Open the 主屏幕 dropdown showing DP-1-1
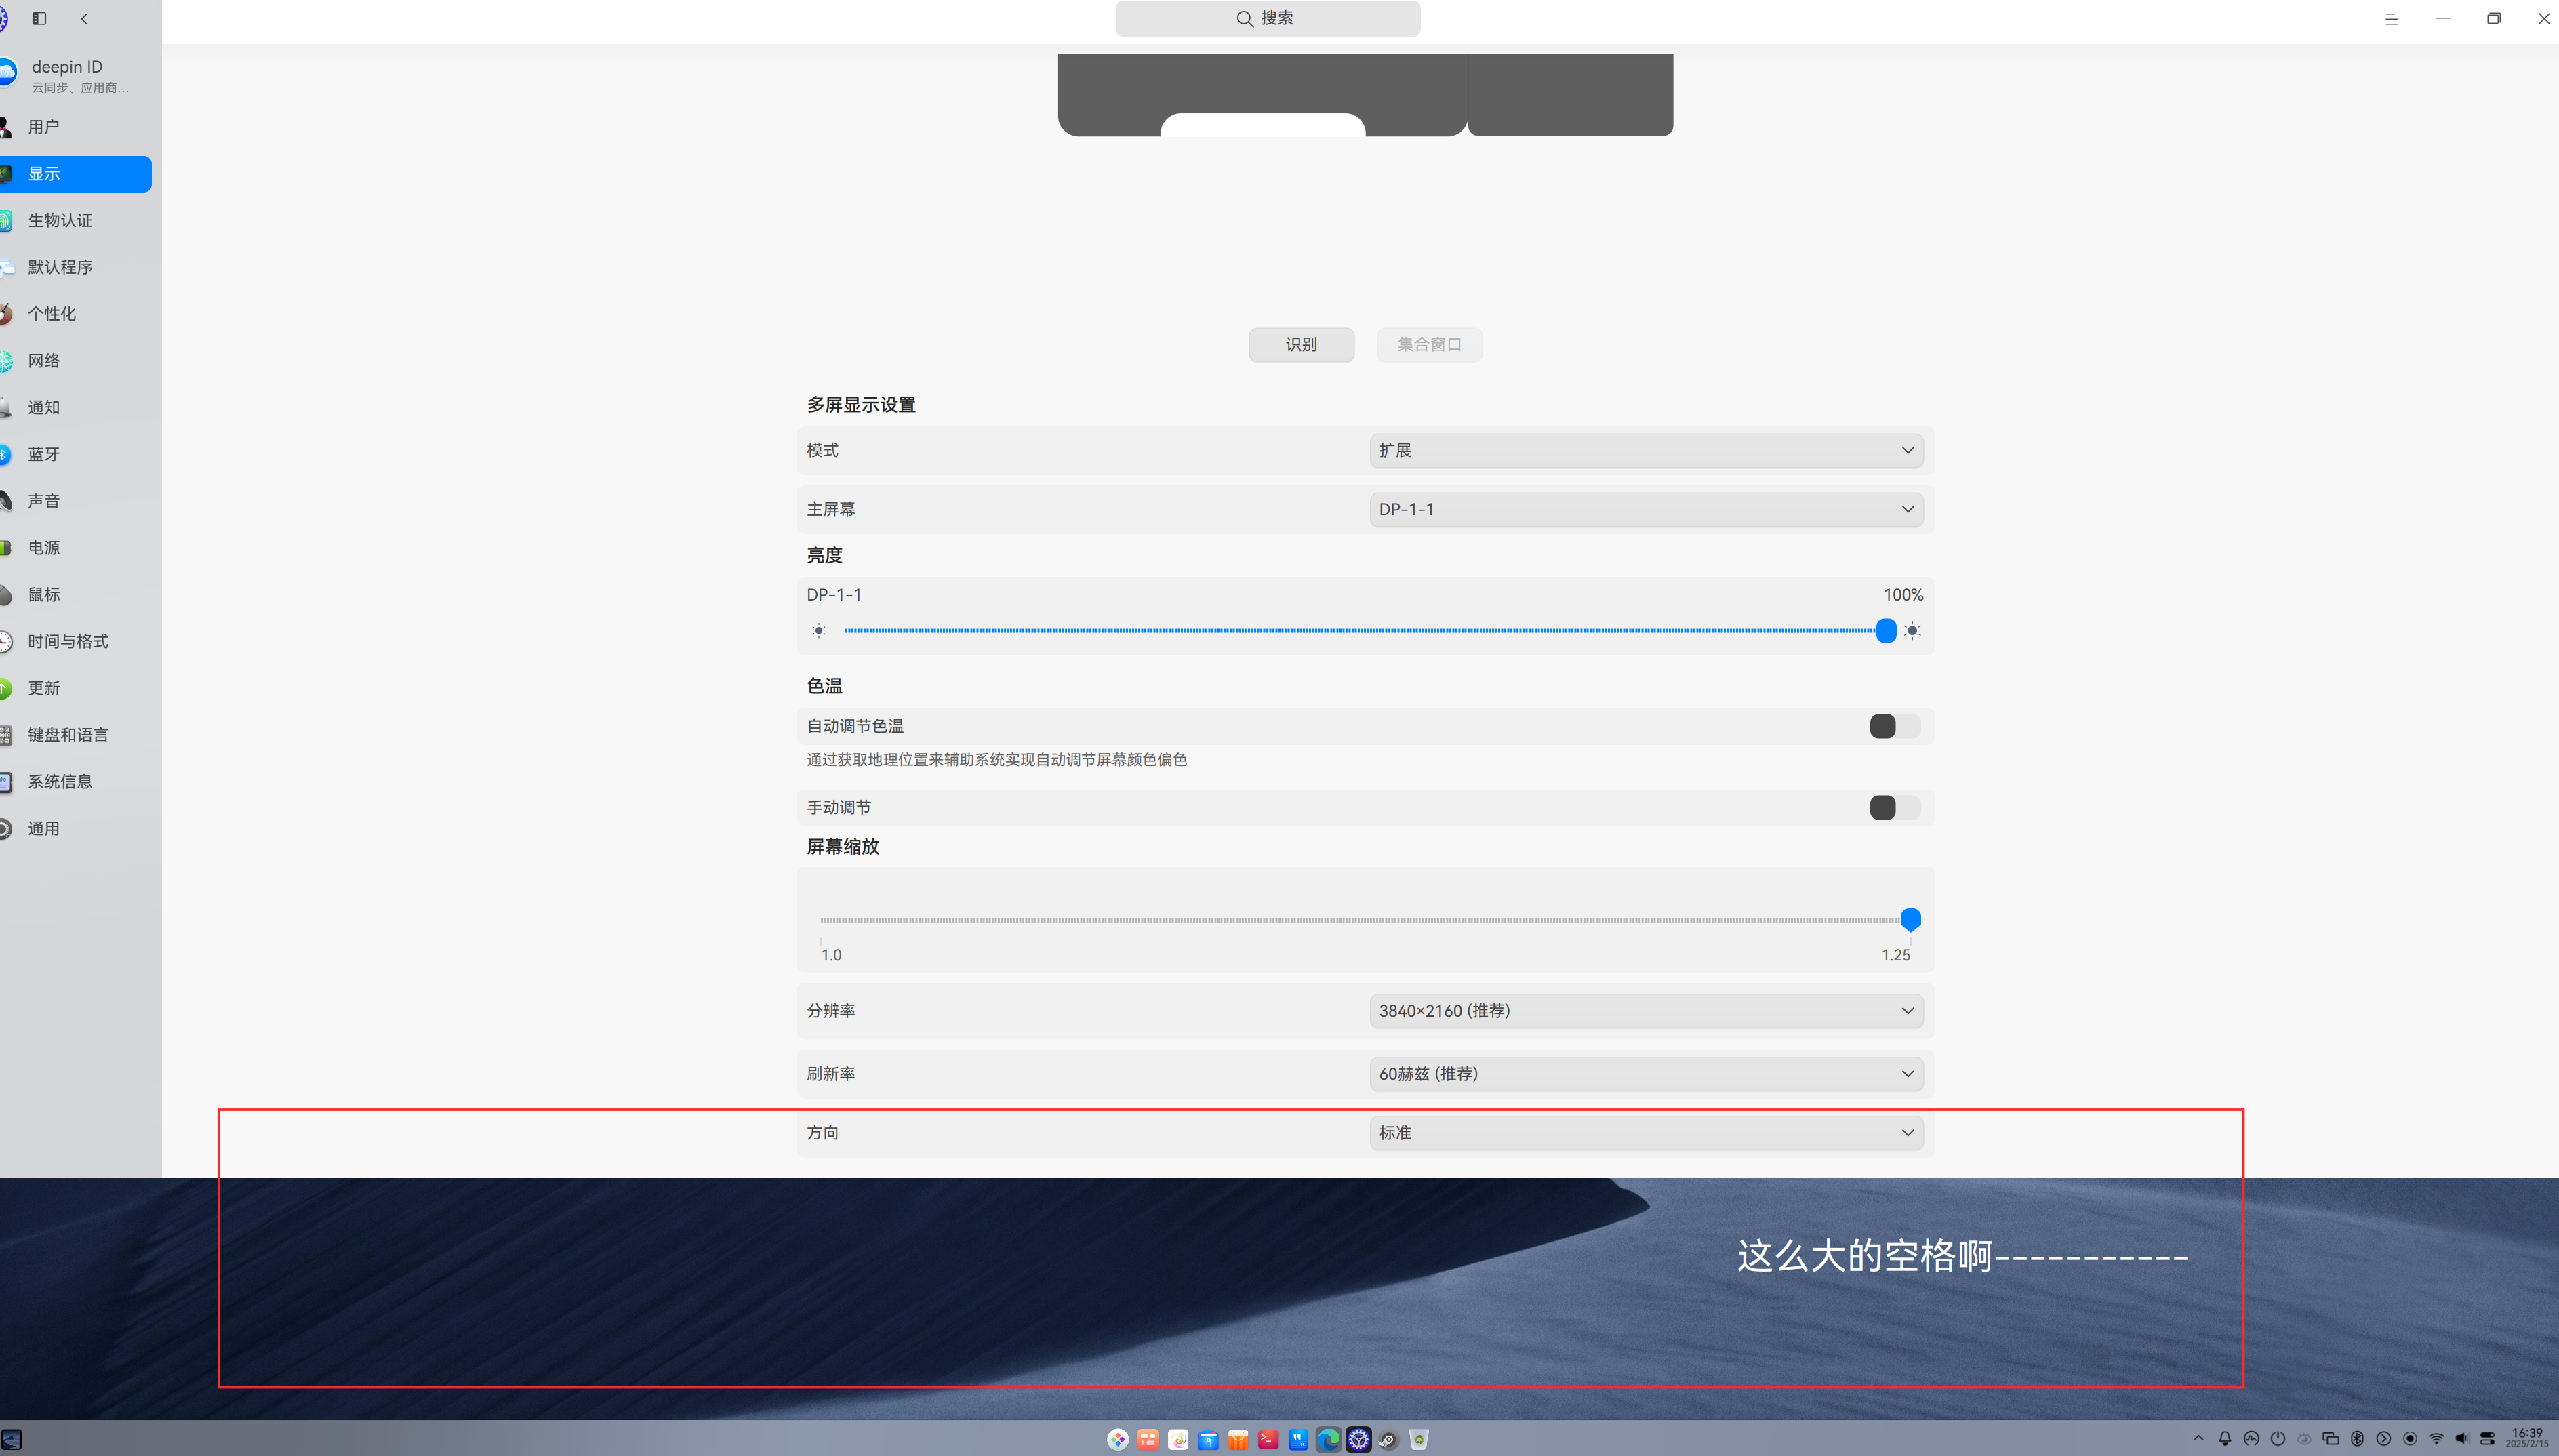2559x1456 pixels. tap(1646, 509)
